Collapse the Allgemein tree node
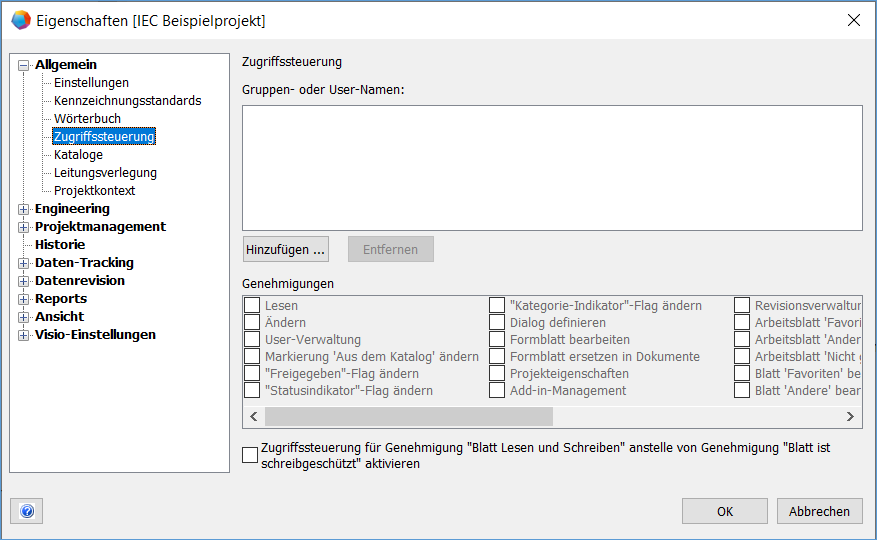 pos(24,65)
